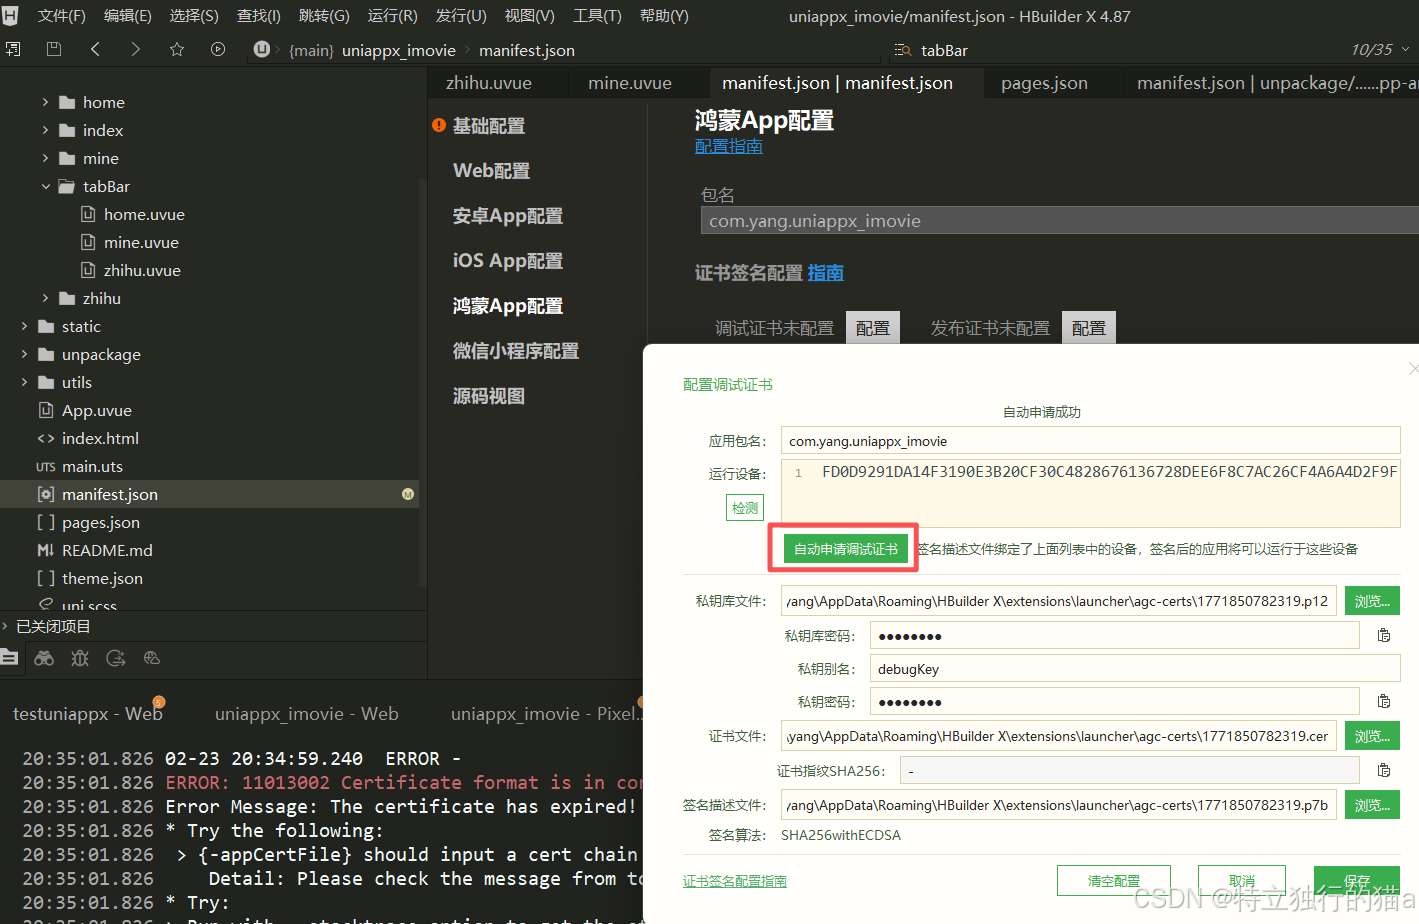Expand the home folder
The width and height of the screenshot is (1419, 924).
point(45,102)
